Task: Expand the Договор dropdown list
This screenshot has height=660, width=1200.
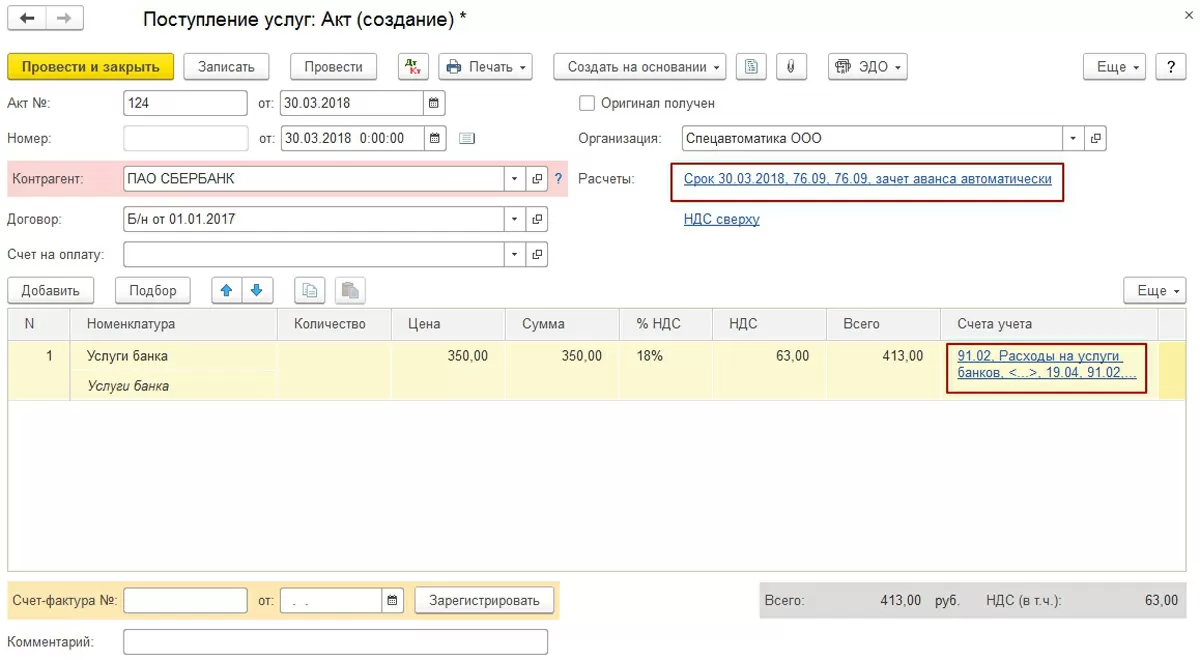Action: pos(515,219)
